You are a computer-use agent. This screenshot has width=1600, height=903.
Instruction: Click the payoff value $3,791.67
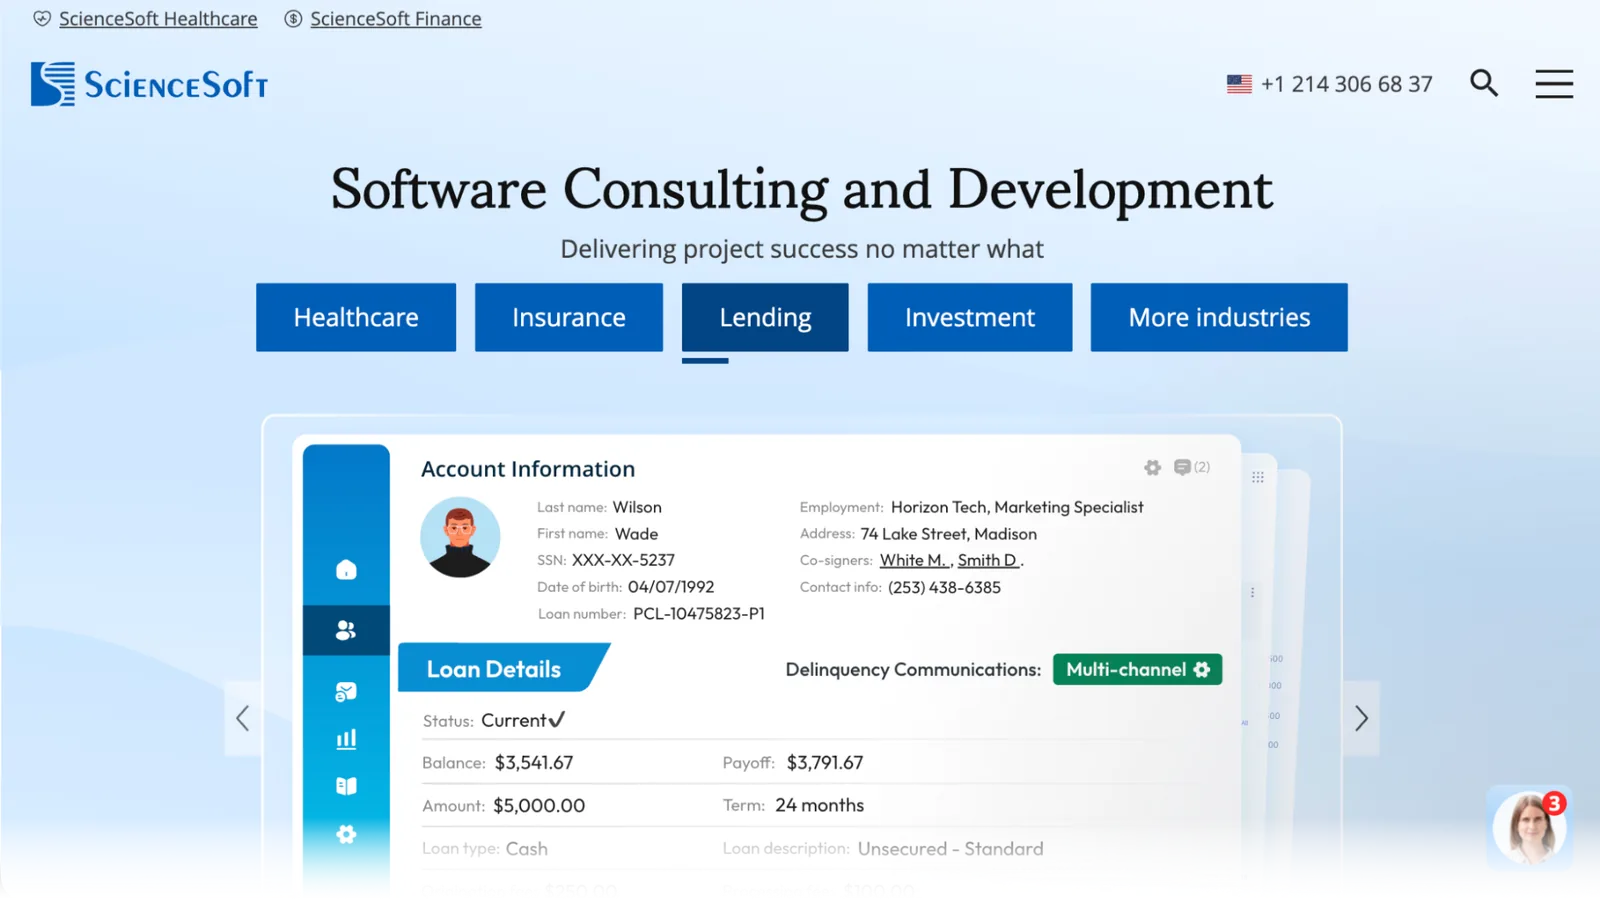click(x=825, y=763)
